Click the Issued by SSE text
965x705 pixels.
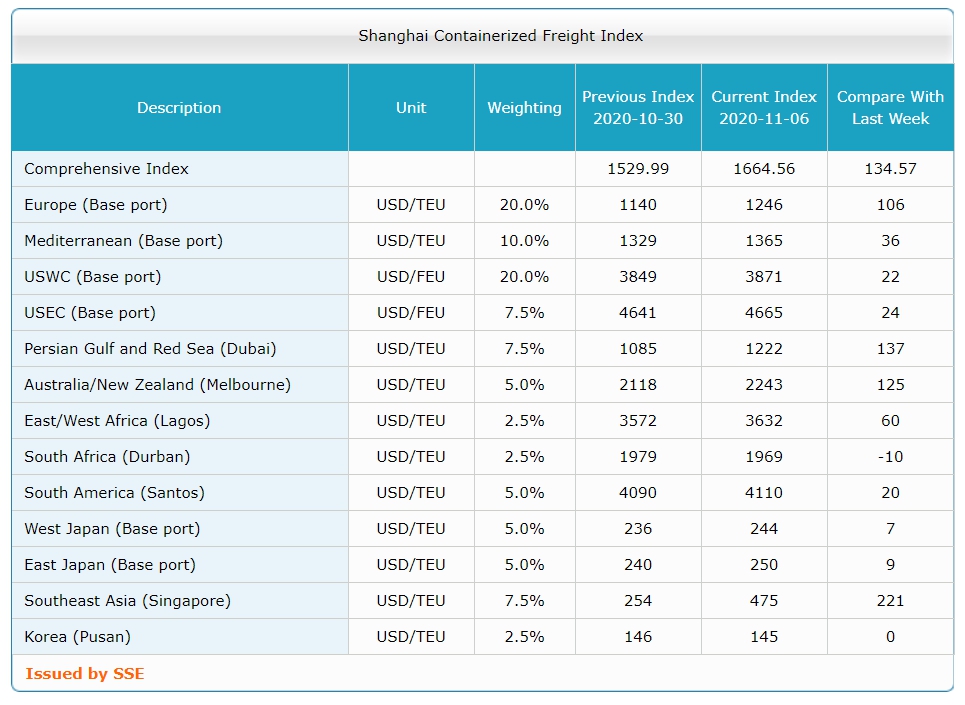pos(85,674)
